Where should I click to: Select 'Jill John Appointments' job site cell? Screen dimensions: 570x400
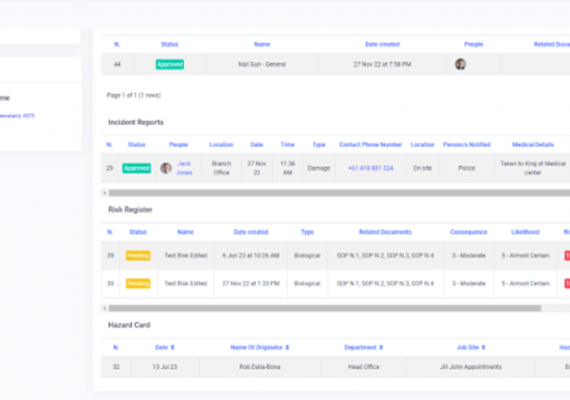pyautogui.click(x=471, y=367)
